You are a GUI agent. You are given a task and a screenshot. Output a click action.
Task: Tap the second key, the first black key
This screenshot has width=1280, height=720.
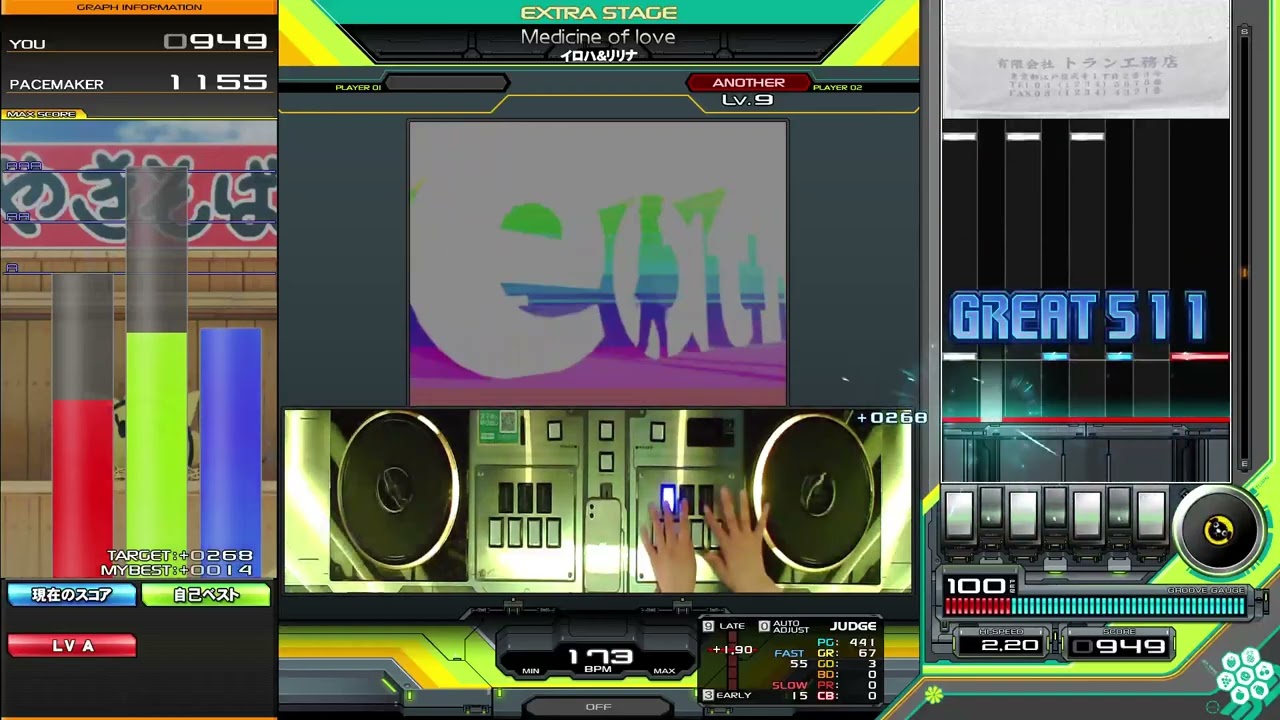991,508
